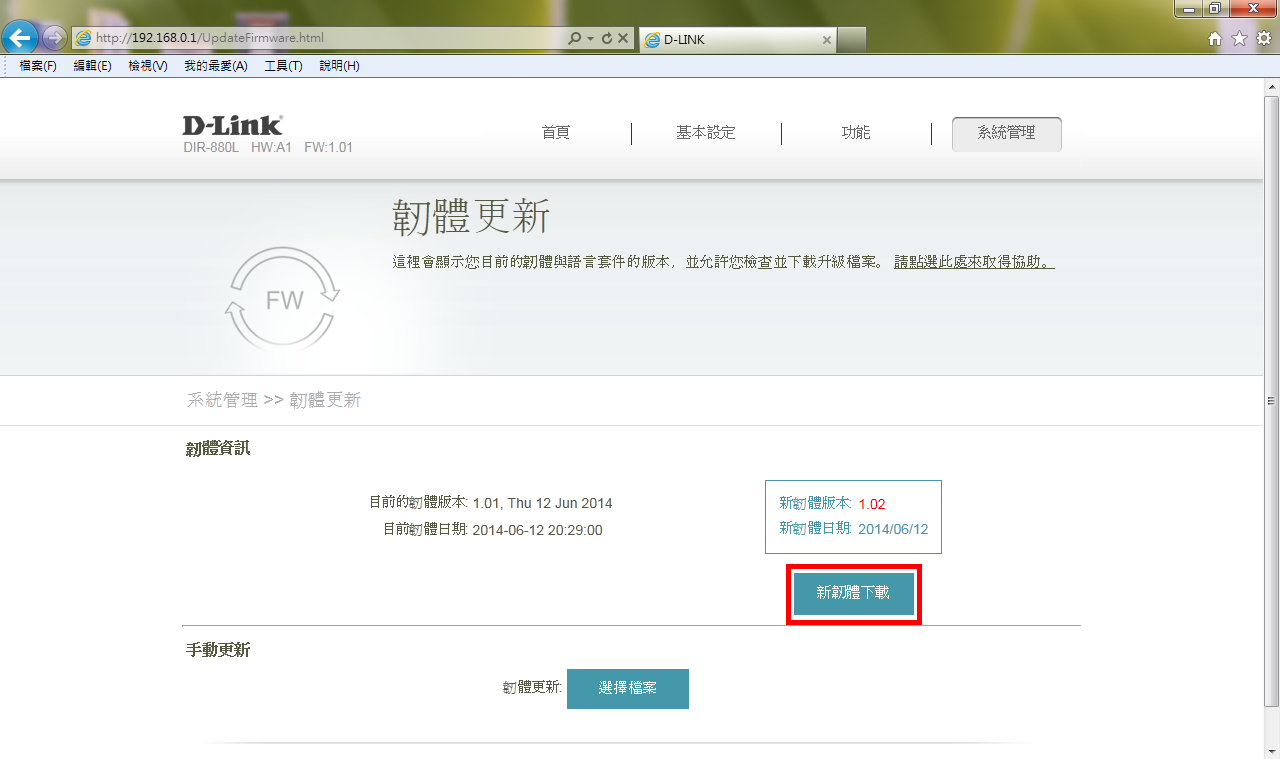Viewport: 1280px width, 759px height.
Task: Open Favorites star icon
Action: pos(1239,38)
